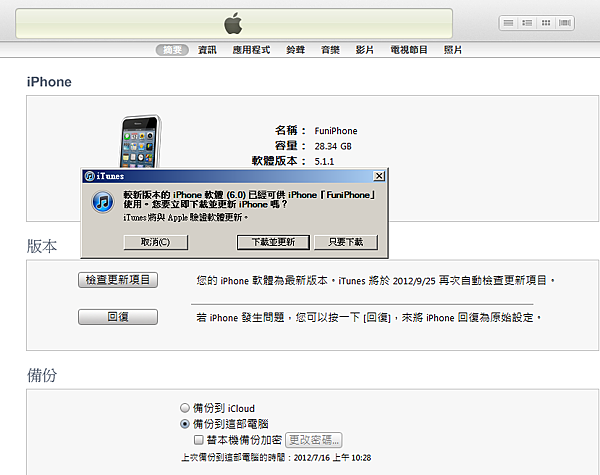The image size is (600, 475).
Task: Click the capacity value 28.34 GB
Action: (x=333, y=146)
